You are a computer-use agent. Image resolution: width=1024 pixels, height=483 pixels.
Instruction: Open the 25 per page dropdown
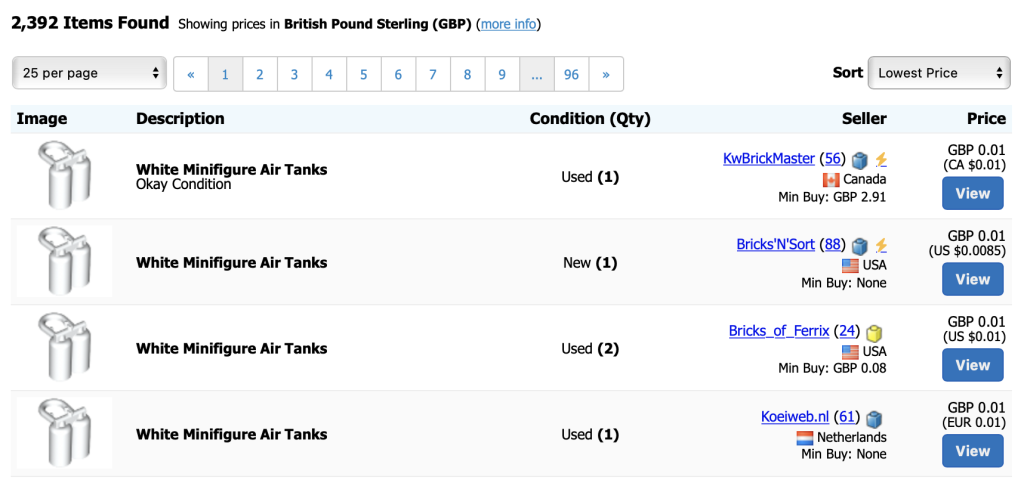pos(90,73)
